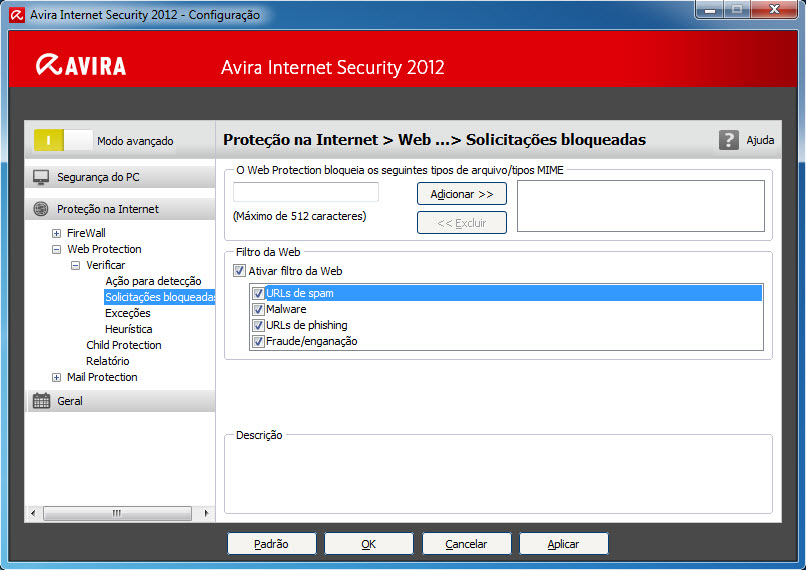Select the Malware list row text
The height and width of the screenshot is (570, 806).
[x=286, y=309]
